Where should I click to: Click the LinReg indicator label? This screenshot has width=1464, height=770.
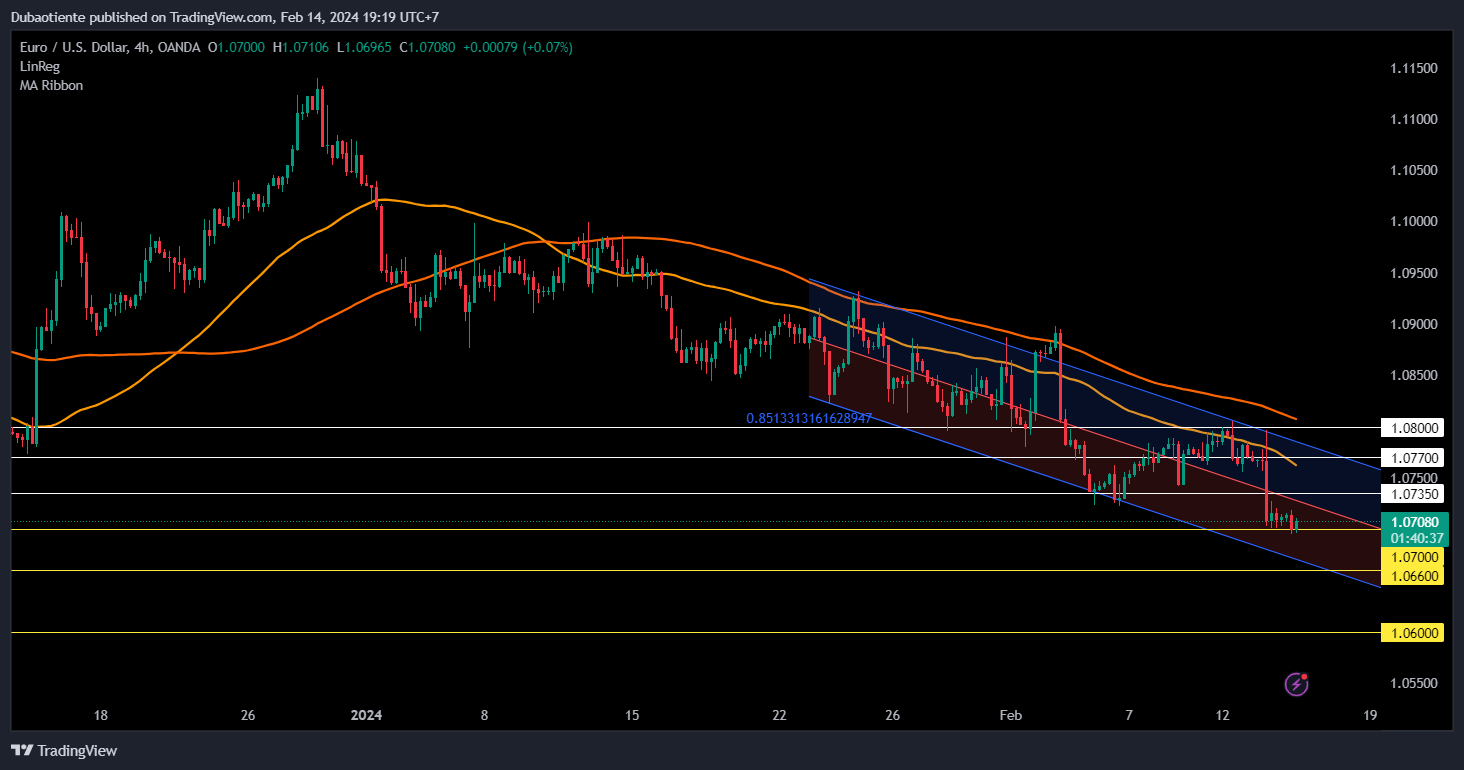tap(40, 66)
